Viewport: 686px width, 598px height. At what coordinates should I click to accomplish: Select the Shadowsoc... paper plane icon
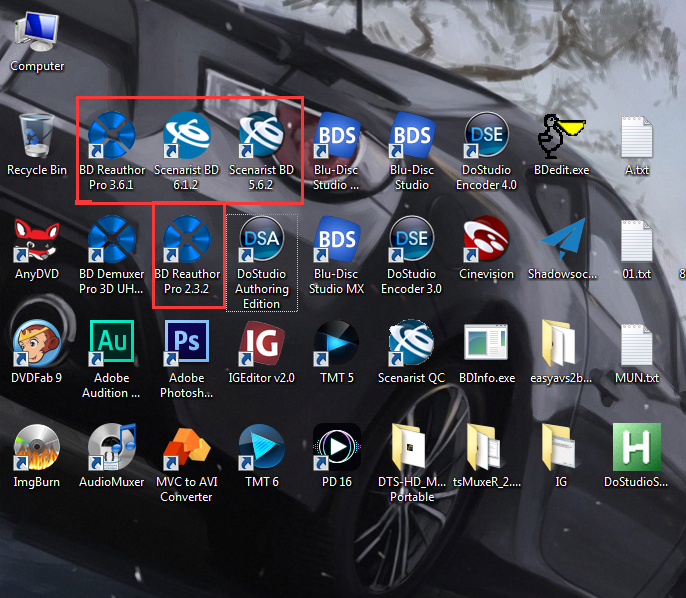pyautogui.click(x=562, y=240)
